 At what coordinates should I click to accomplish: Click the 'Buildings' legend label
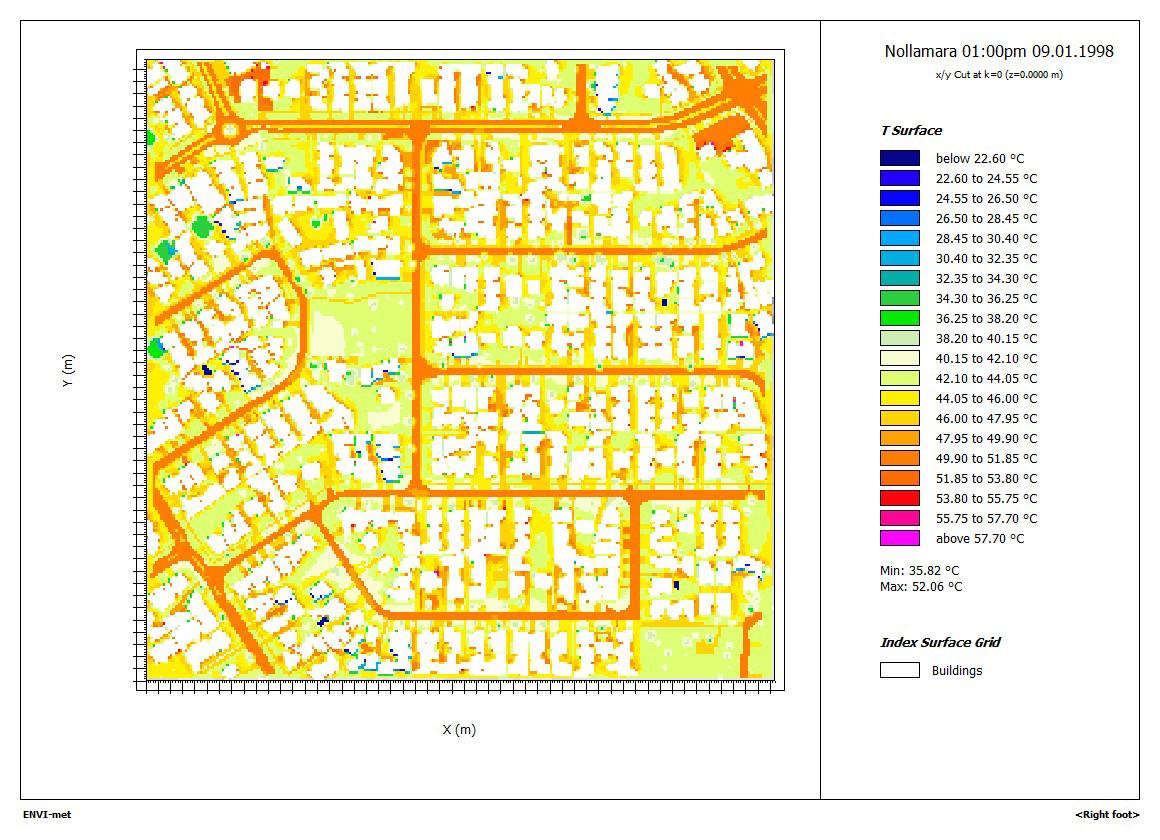957,671
